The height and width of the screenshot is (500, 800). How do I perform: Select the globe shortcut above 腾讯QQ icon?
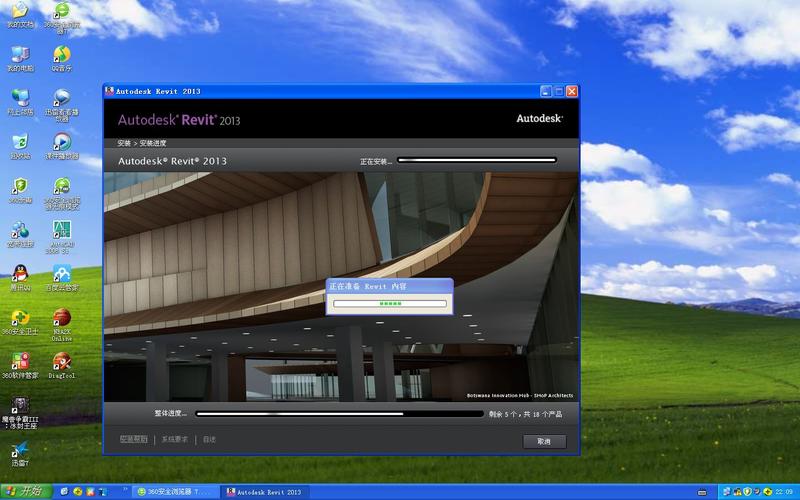(x=20, y=234)
